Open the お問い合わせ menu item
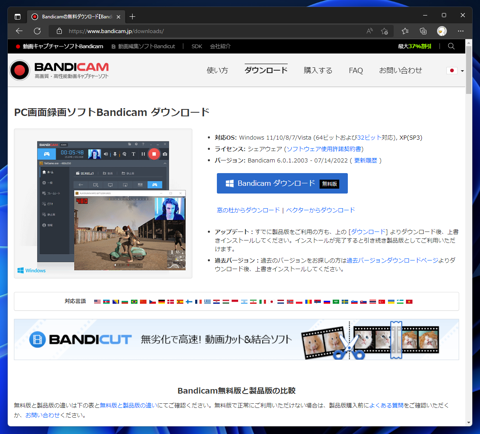Viewport: 480px width, 434px height. [x=400, y=70]
